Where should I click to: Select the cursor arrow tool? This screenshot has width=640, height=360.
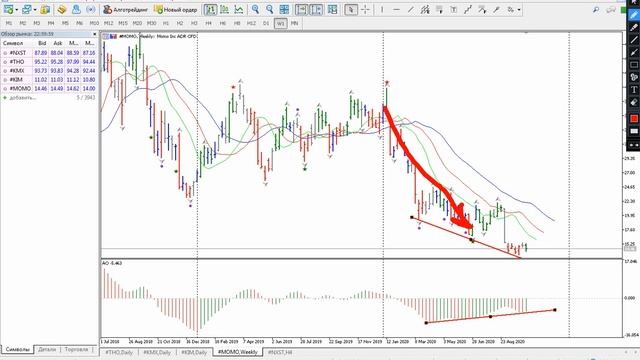[351, 9]
